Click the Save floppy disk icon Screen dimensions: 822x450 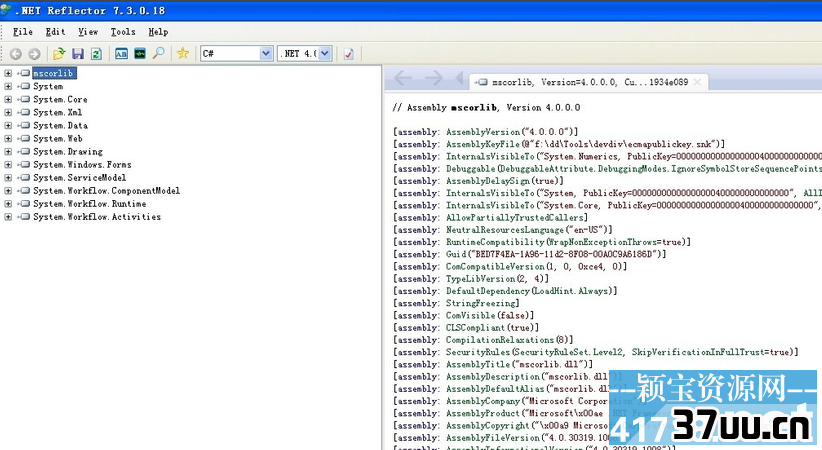coord(78,53)
